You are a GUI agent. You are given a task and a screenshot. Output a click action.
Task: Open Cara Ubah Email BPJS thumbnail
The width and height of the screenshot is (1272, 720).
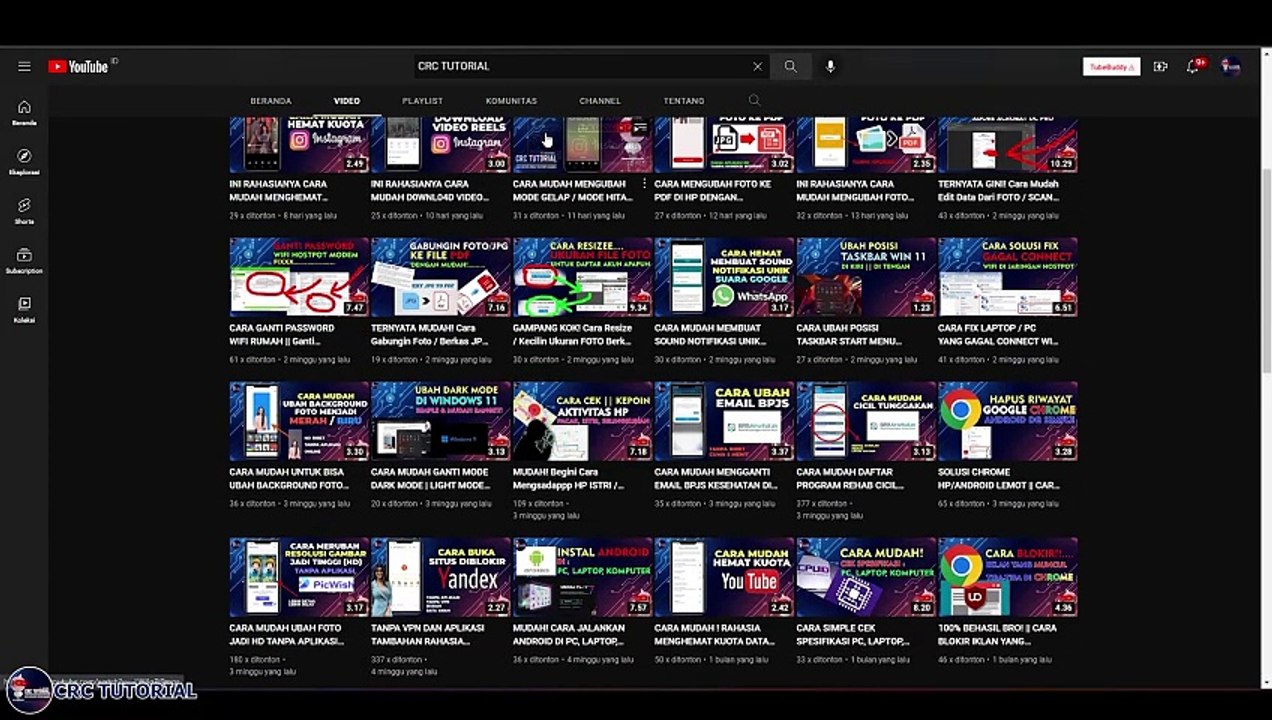[x=724, y=421]
